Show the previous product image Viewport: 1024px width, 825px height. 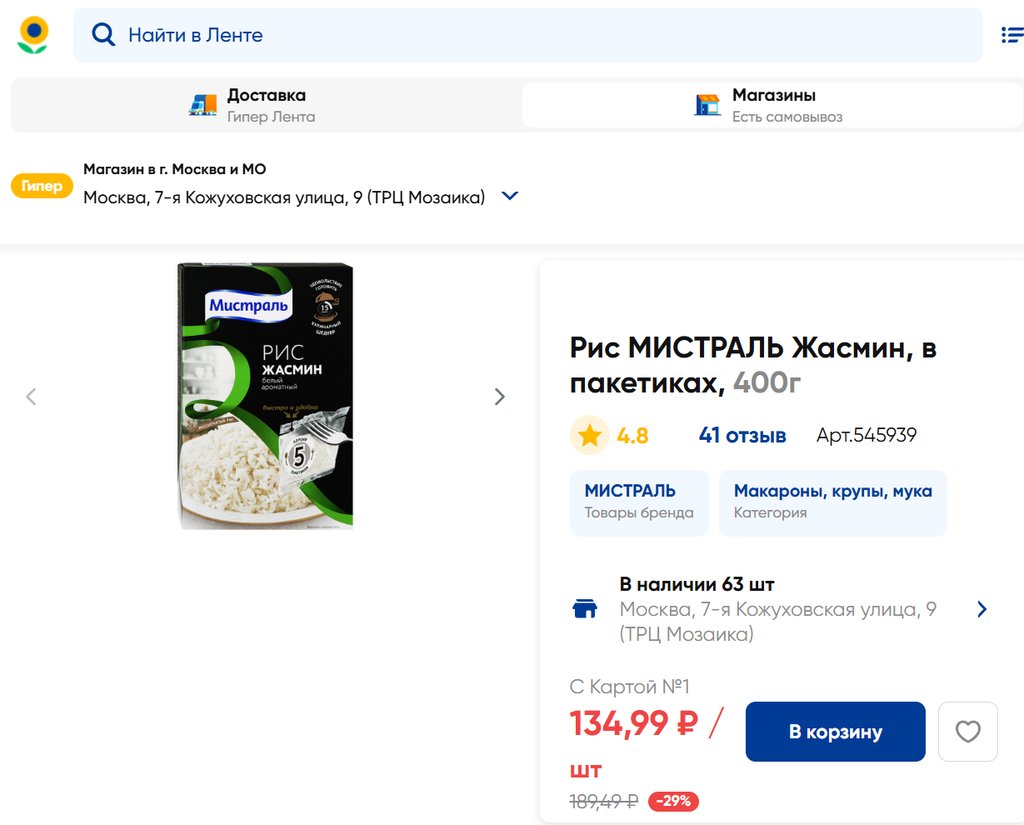[x=31, y=397]
